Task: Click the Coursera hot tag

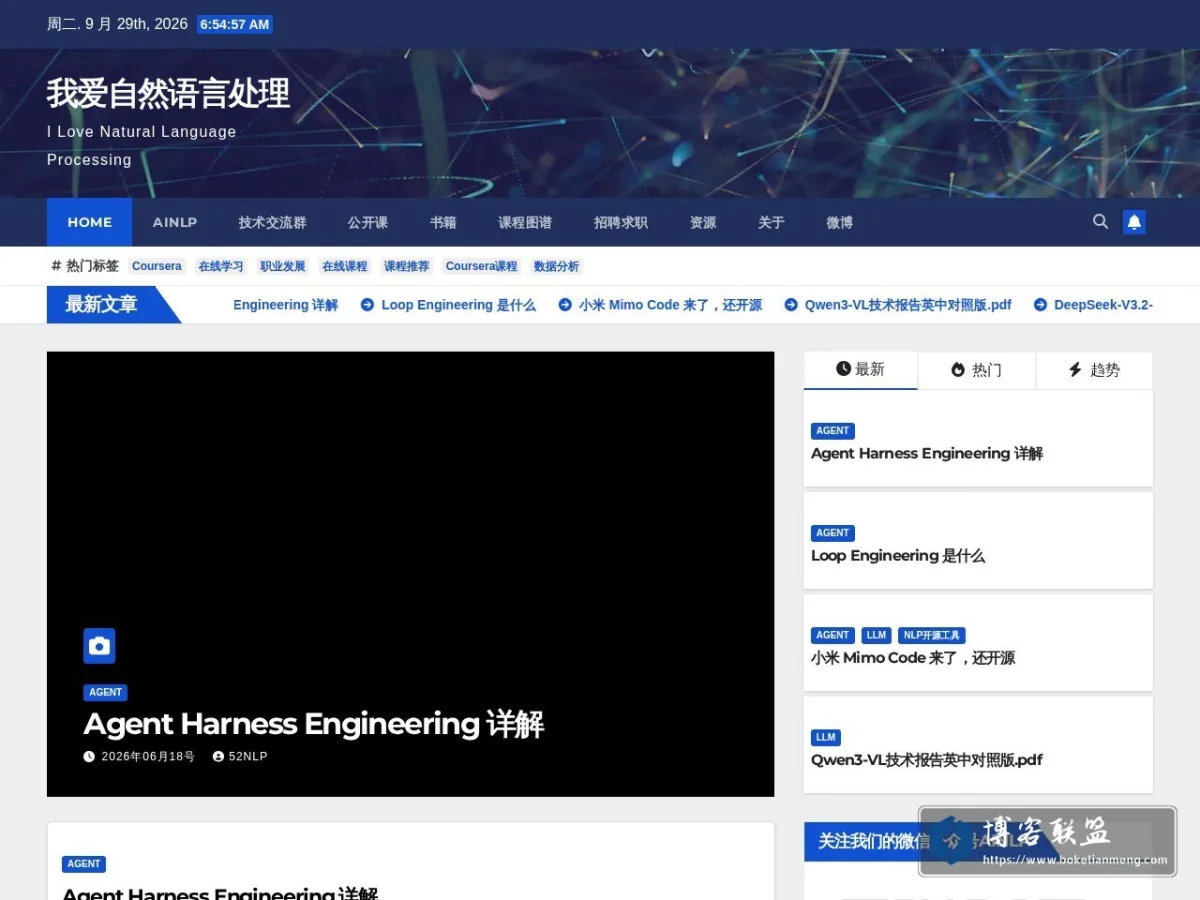Action: (x=157, y=266)
